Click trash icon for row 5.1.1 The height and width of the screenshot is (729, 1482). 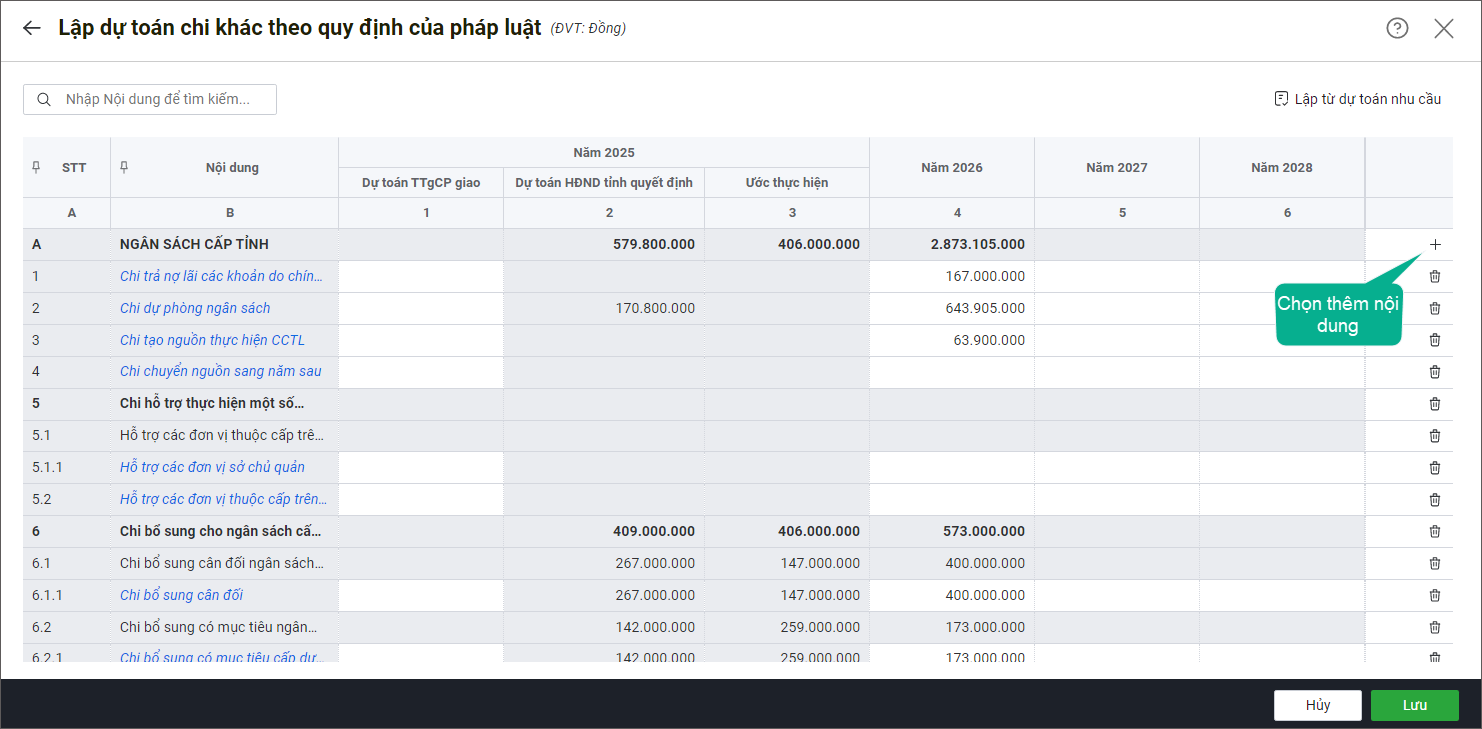pyautogui.click(x=1435, y=467)
